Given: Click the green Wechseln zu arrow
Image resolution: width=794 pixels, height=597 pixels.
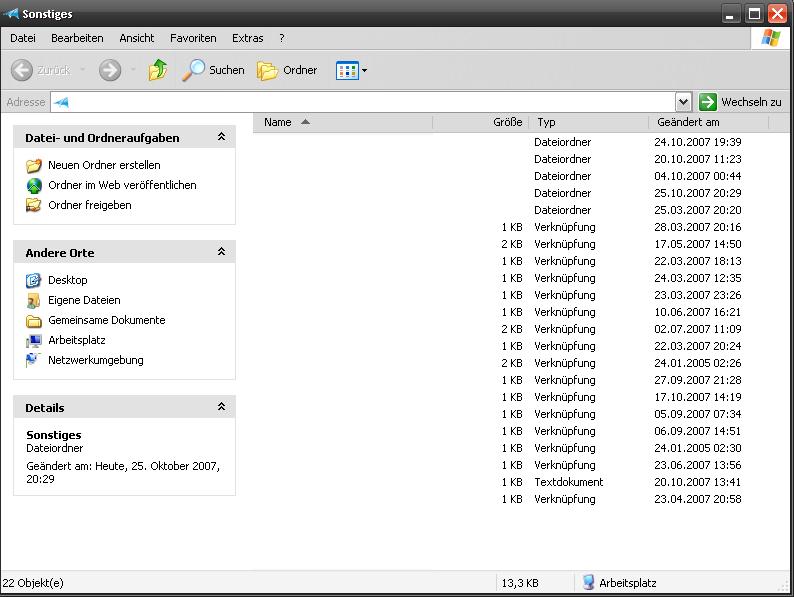Looking at the screenshot, I should tap(707, 102).
